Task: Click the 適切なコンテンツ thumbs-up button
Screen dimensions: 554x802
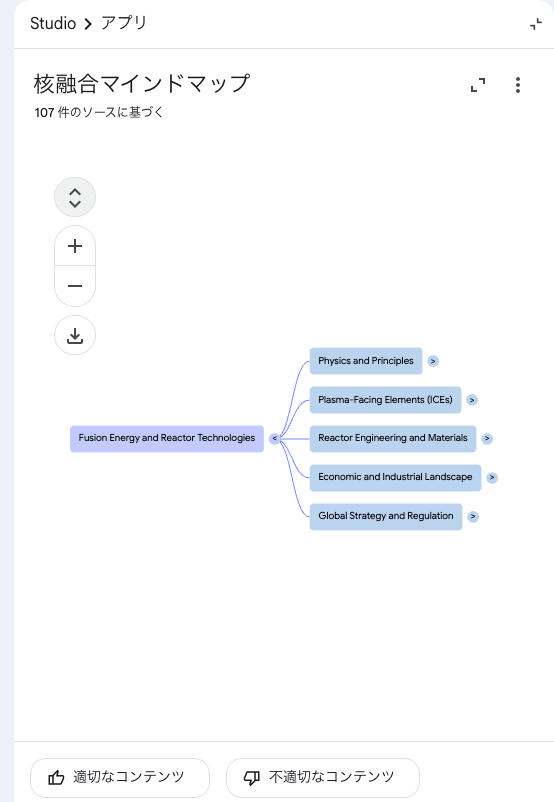Action: coord(120,777)
